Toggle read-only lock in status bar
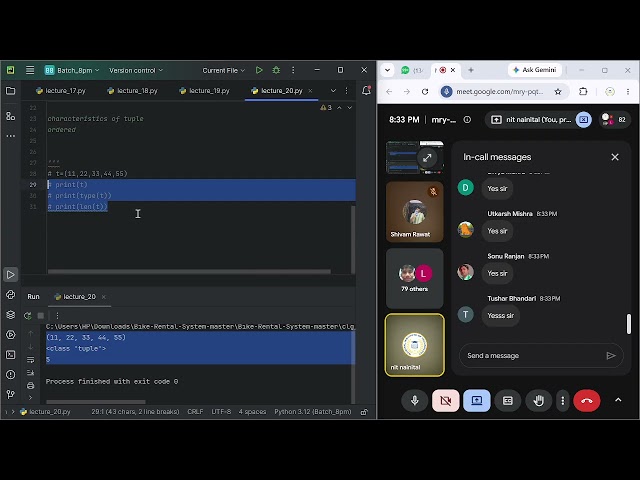This screenshot has width=640, height=480. tap(364, 412)
